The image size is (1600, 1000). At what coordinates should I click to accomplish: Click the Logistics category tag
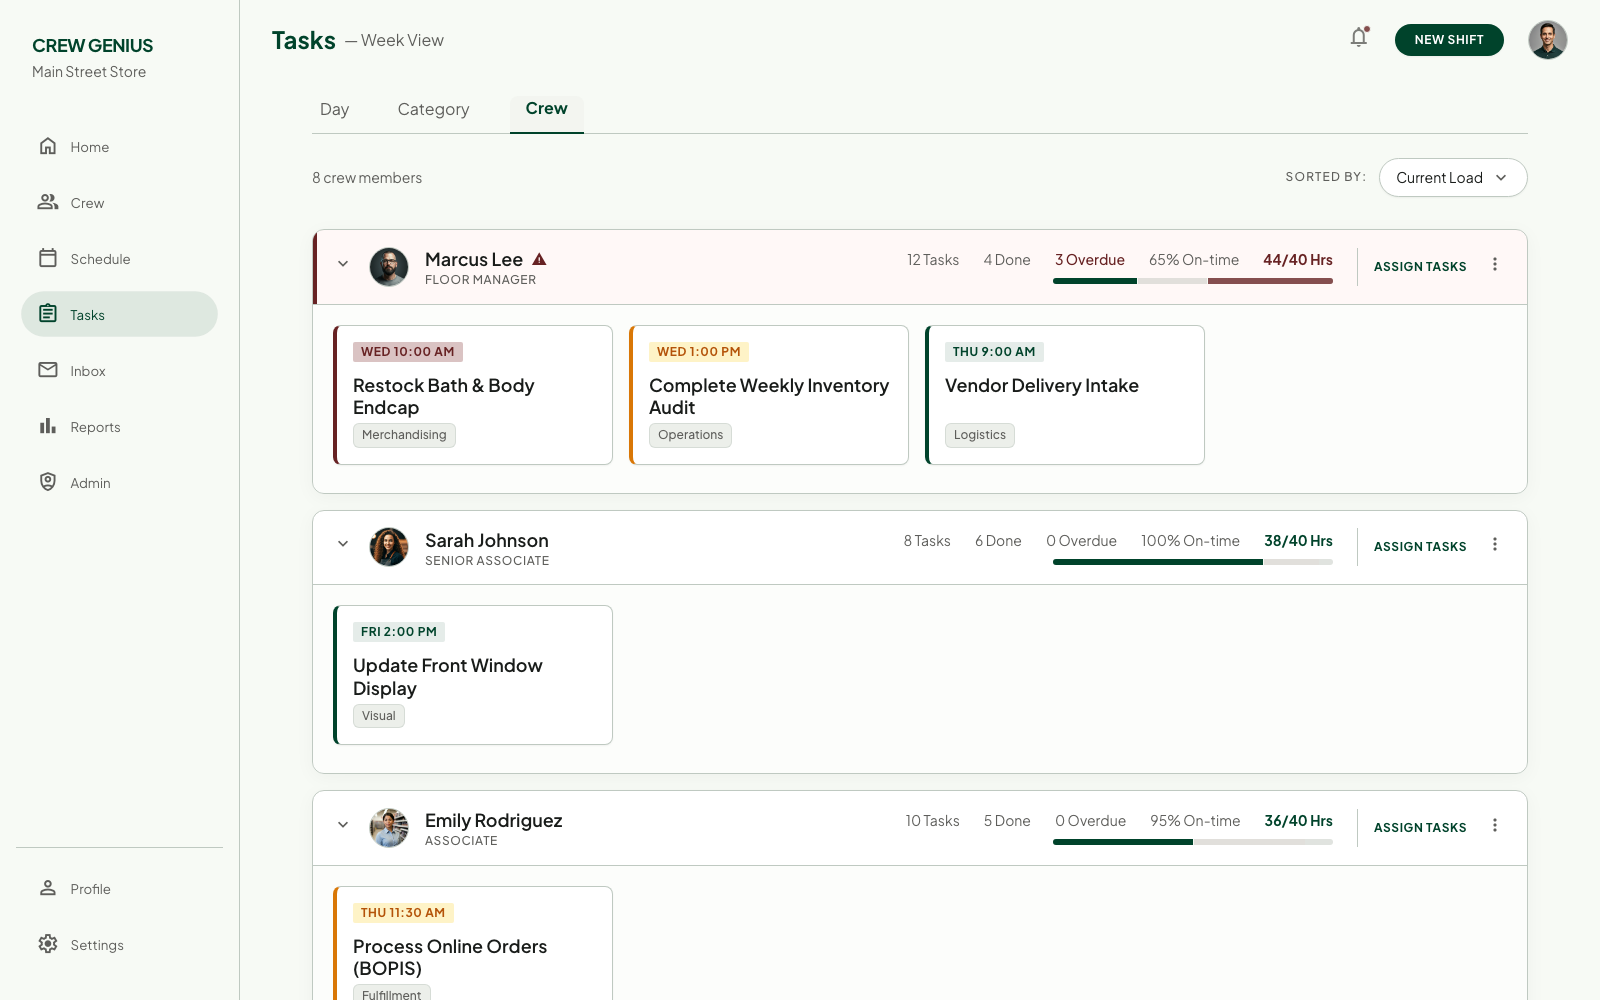point(980,435)
